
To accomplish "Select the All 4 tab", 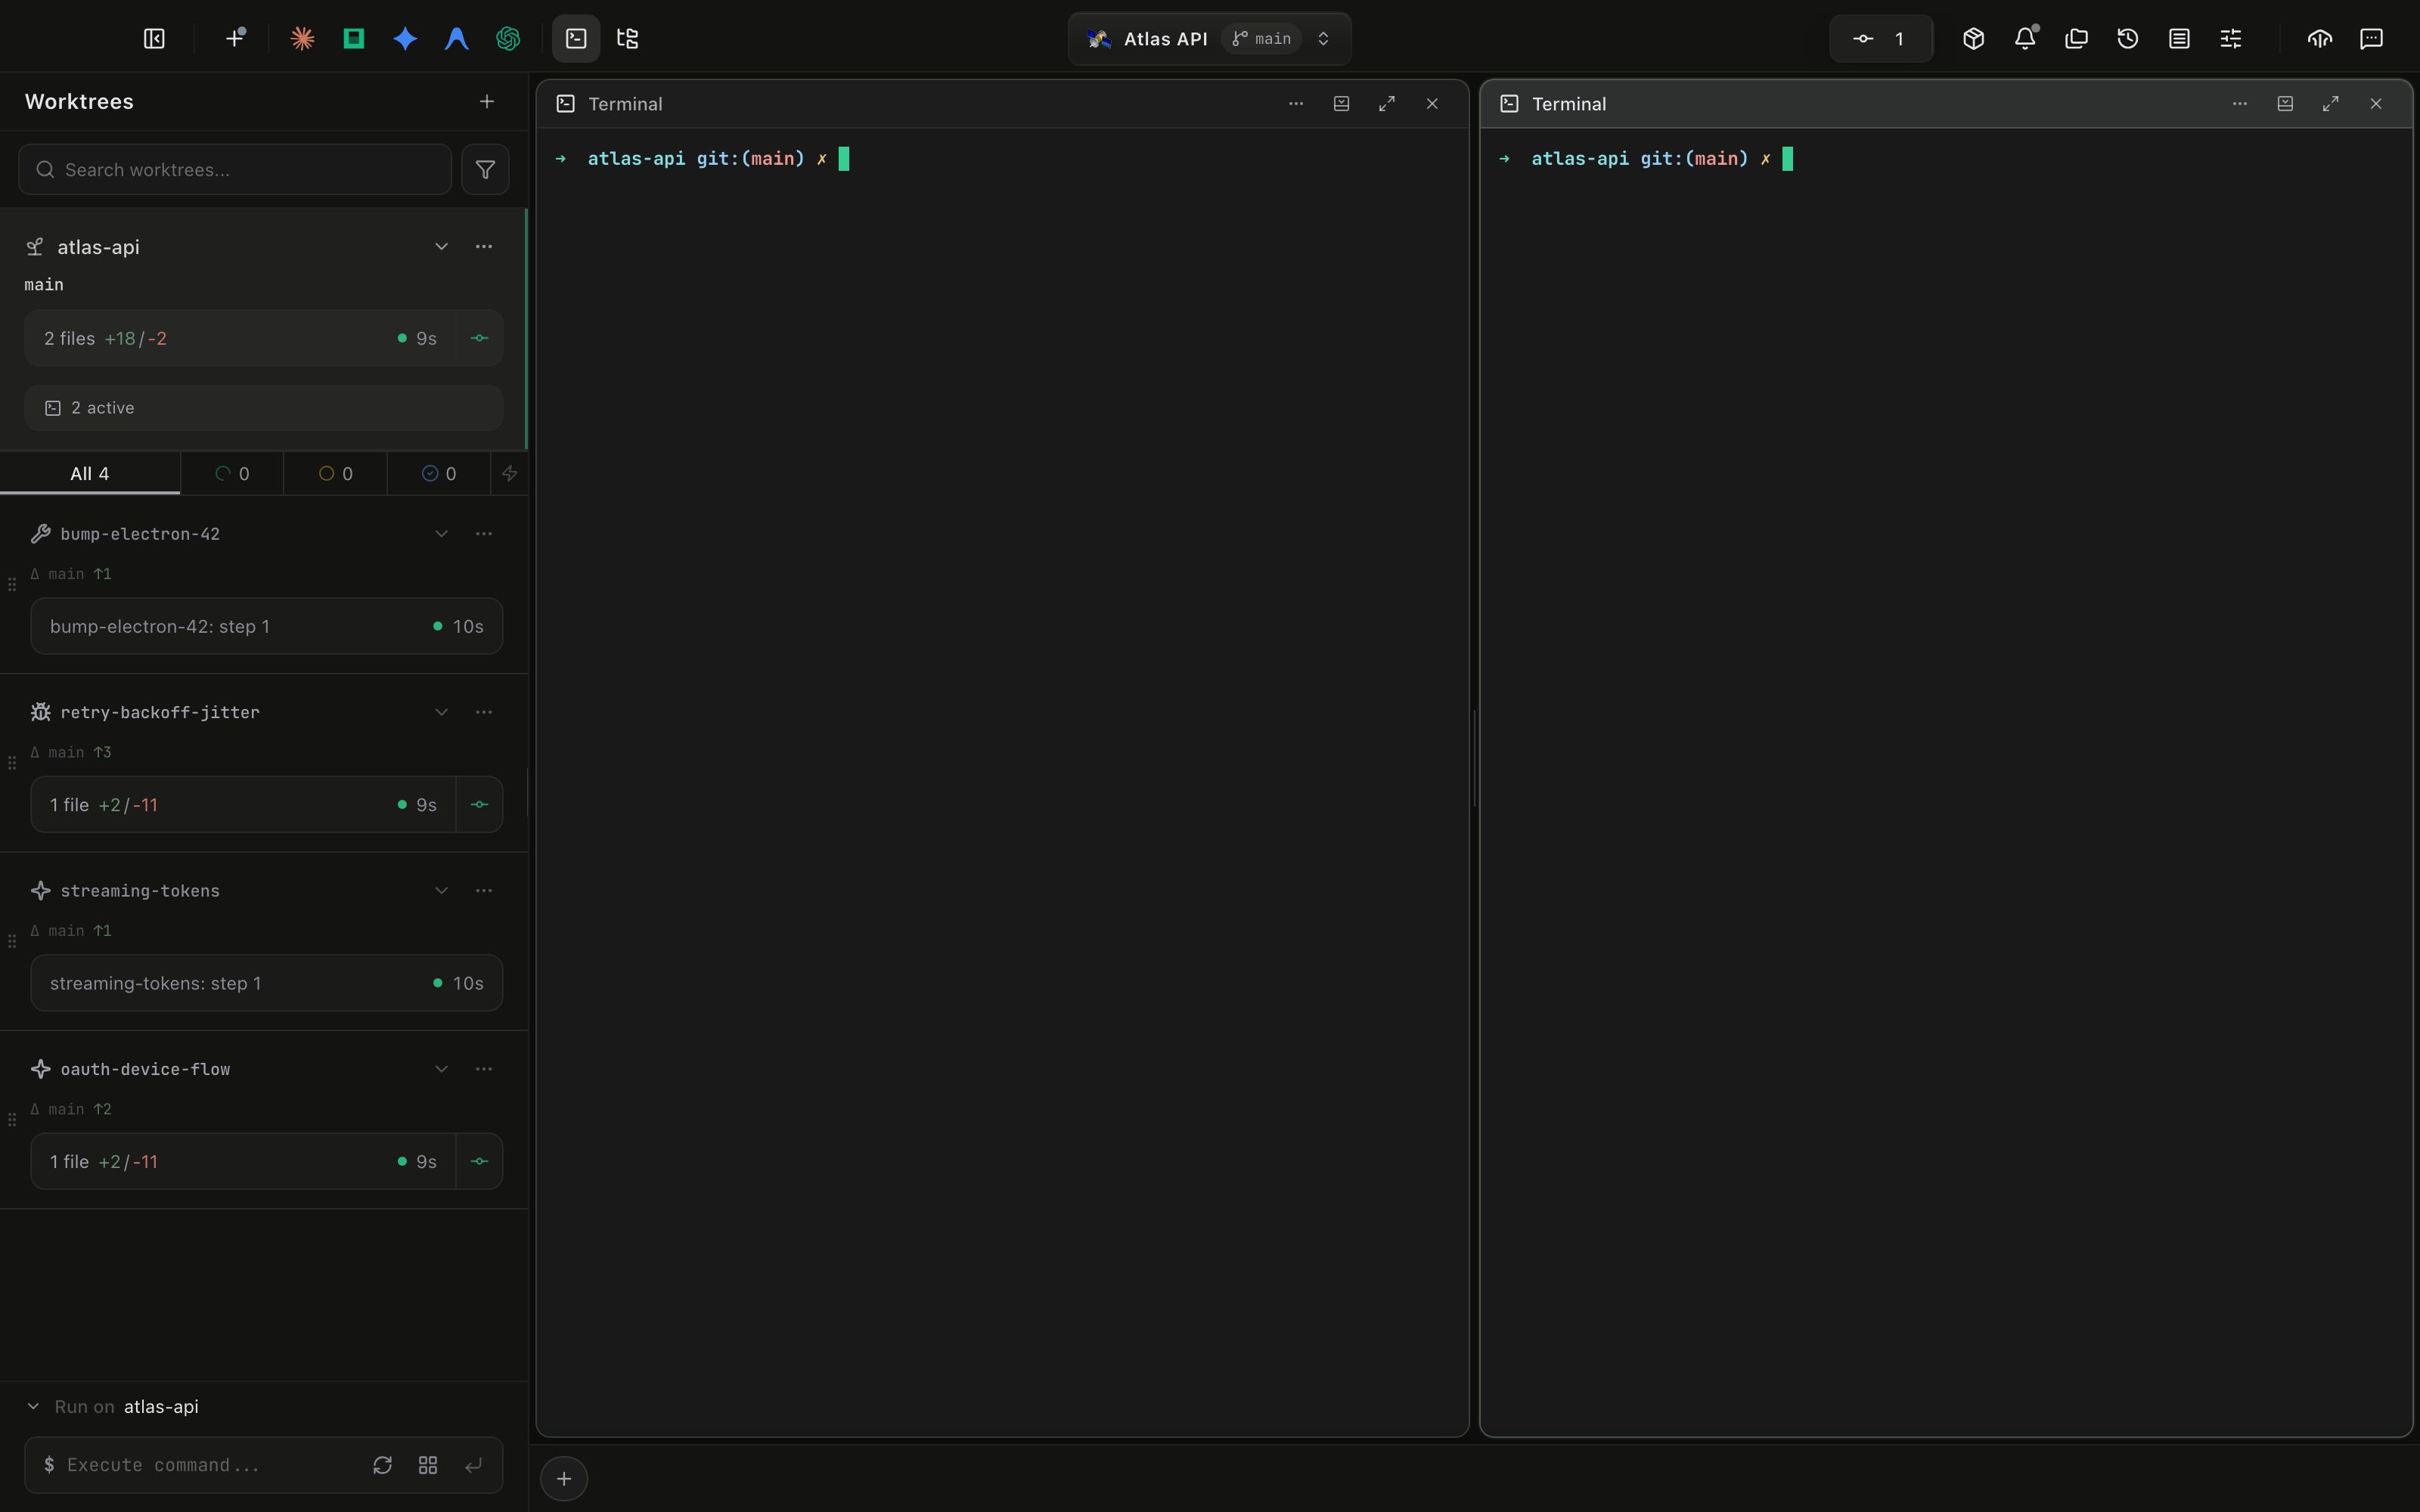I will coord(90,473).
